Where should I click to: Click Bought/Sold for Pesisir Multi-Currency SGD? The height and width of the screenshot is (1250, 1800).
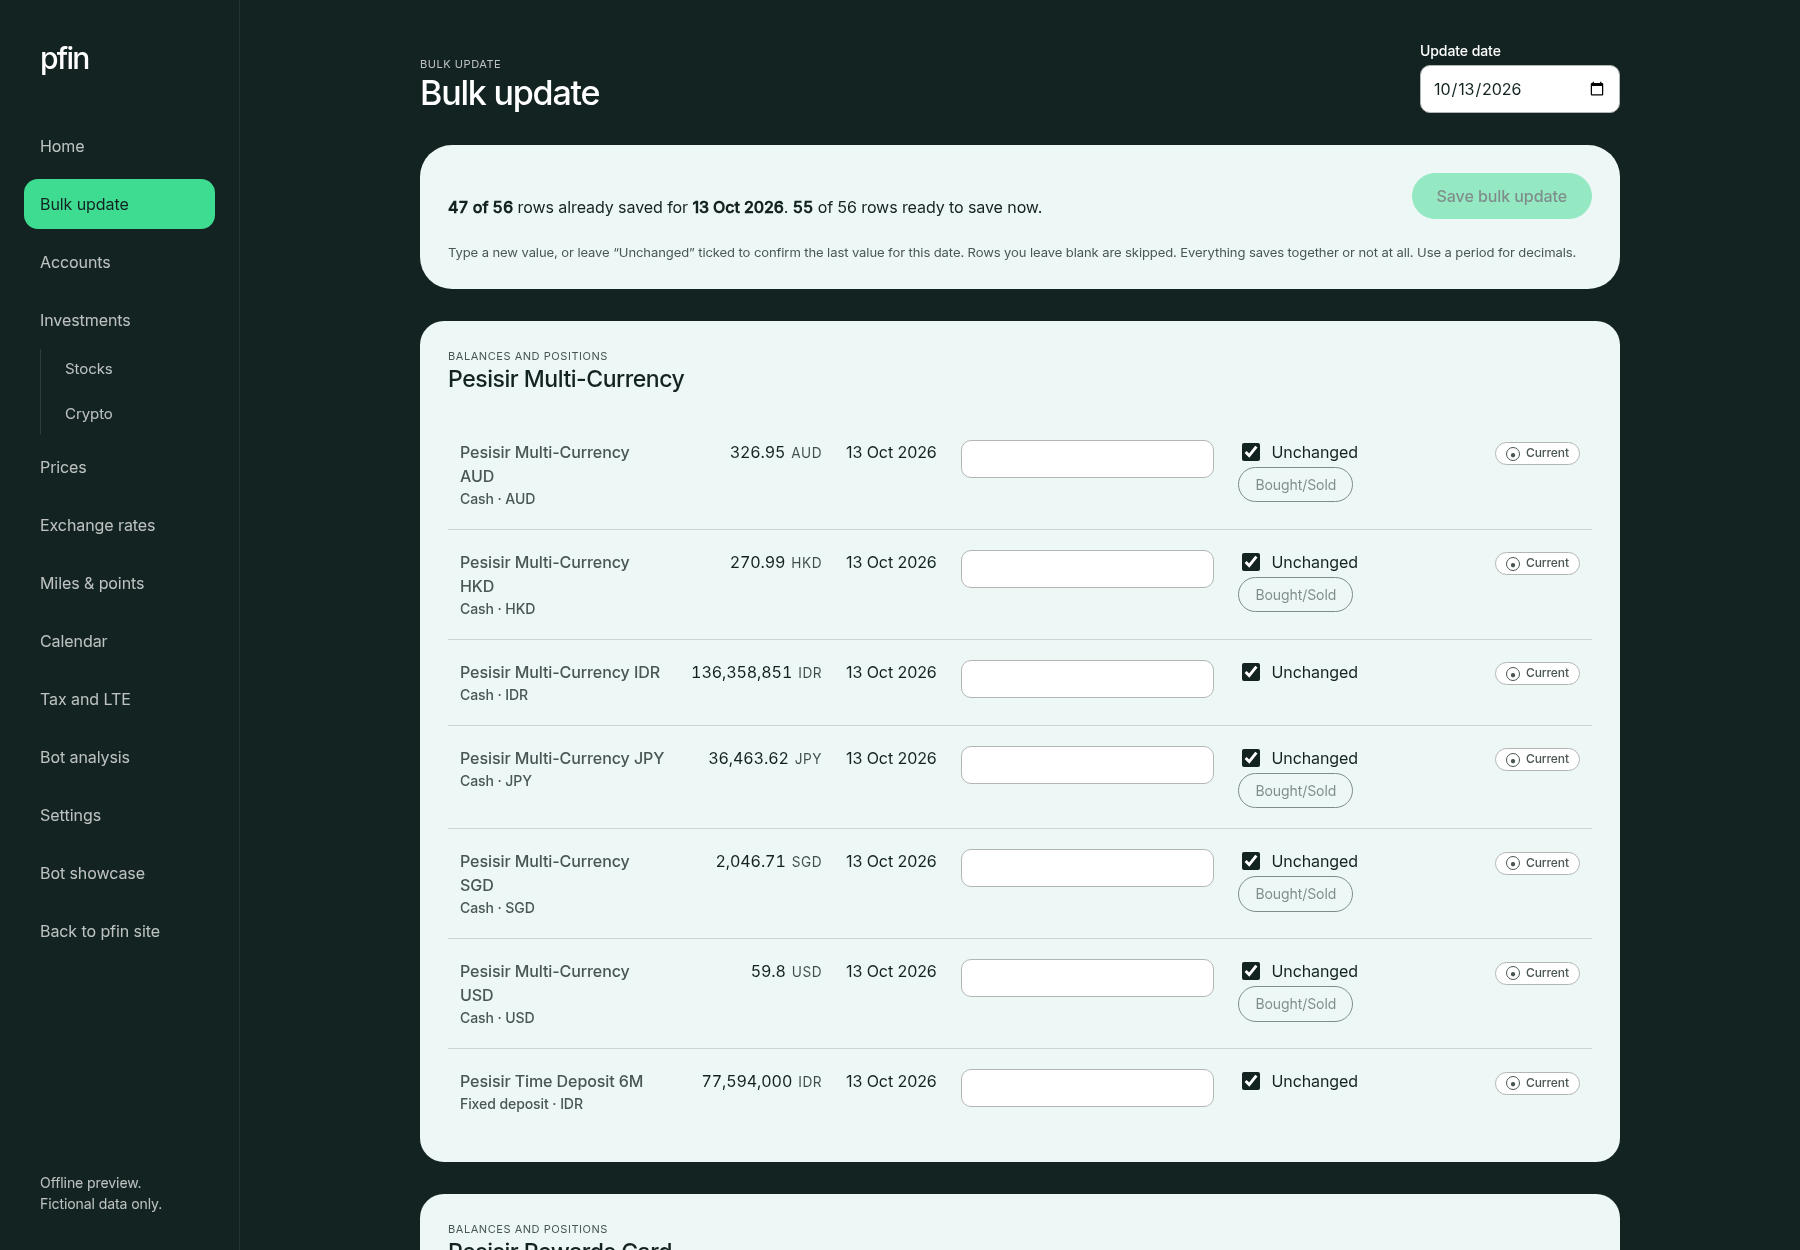[x=1295, y=894]
